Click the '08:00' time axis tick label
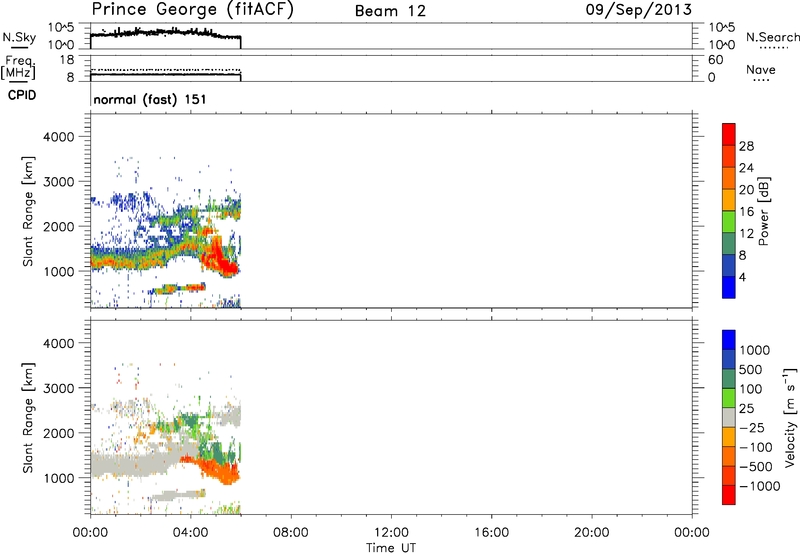Image resolution: width=800 pixels, height=554 pixels. coord(291,533)
